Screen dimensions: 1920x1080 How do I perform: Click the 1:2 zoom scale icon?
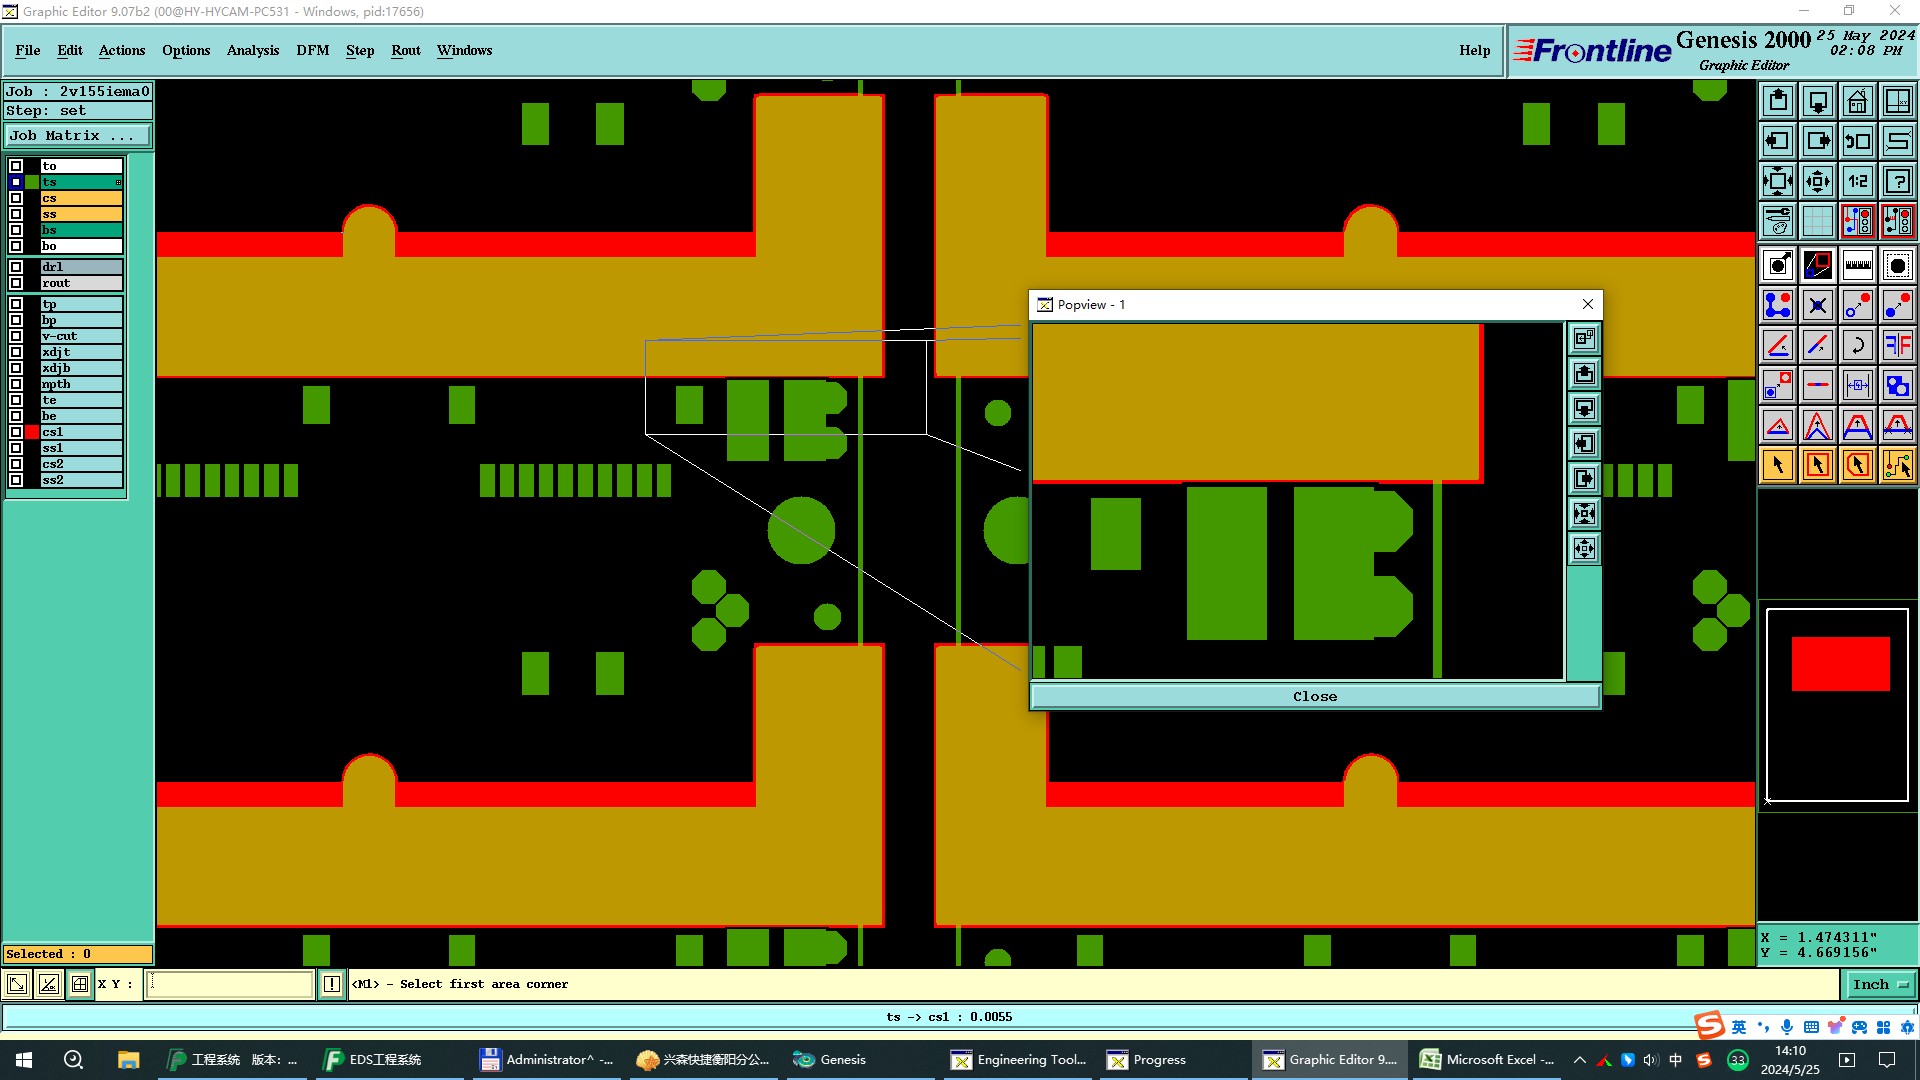[1857, 181]
